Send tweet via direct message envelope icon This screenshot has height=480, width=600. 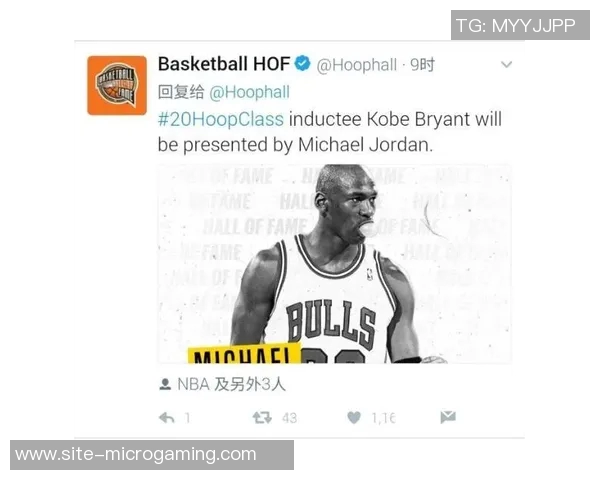pos(448,417)
